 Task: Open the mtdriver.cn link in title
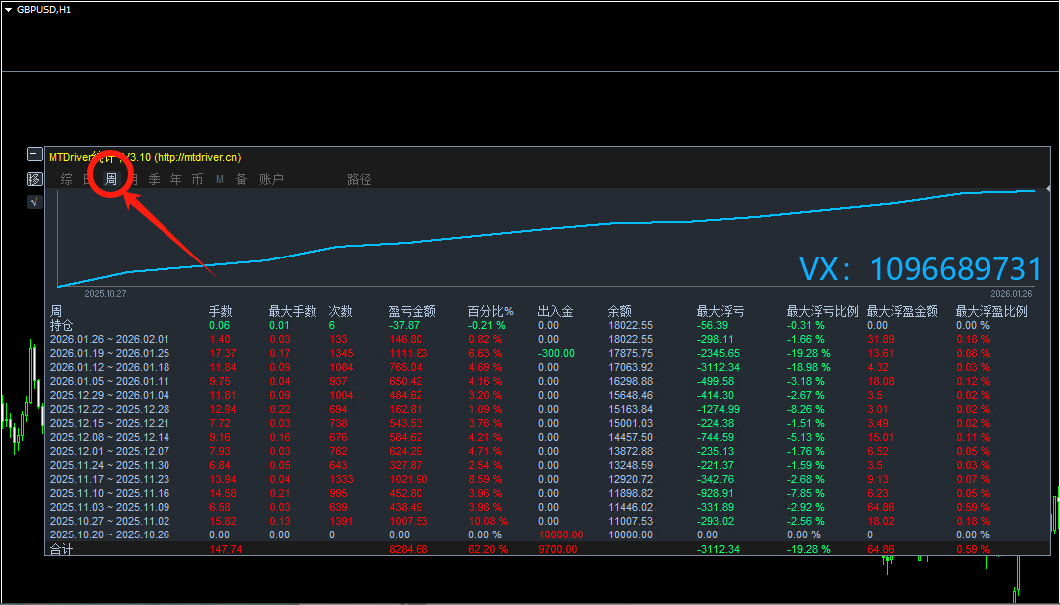click(x=197, y=157)
